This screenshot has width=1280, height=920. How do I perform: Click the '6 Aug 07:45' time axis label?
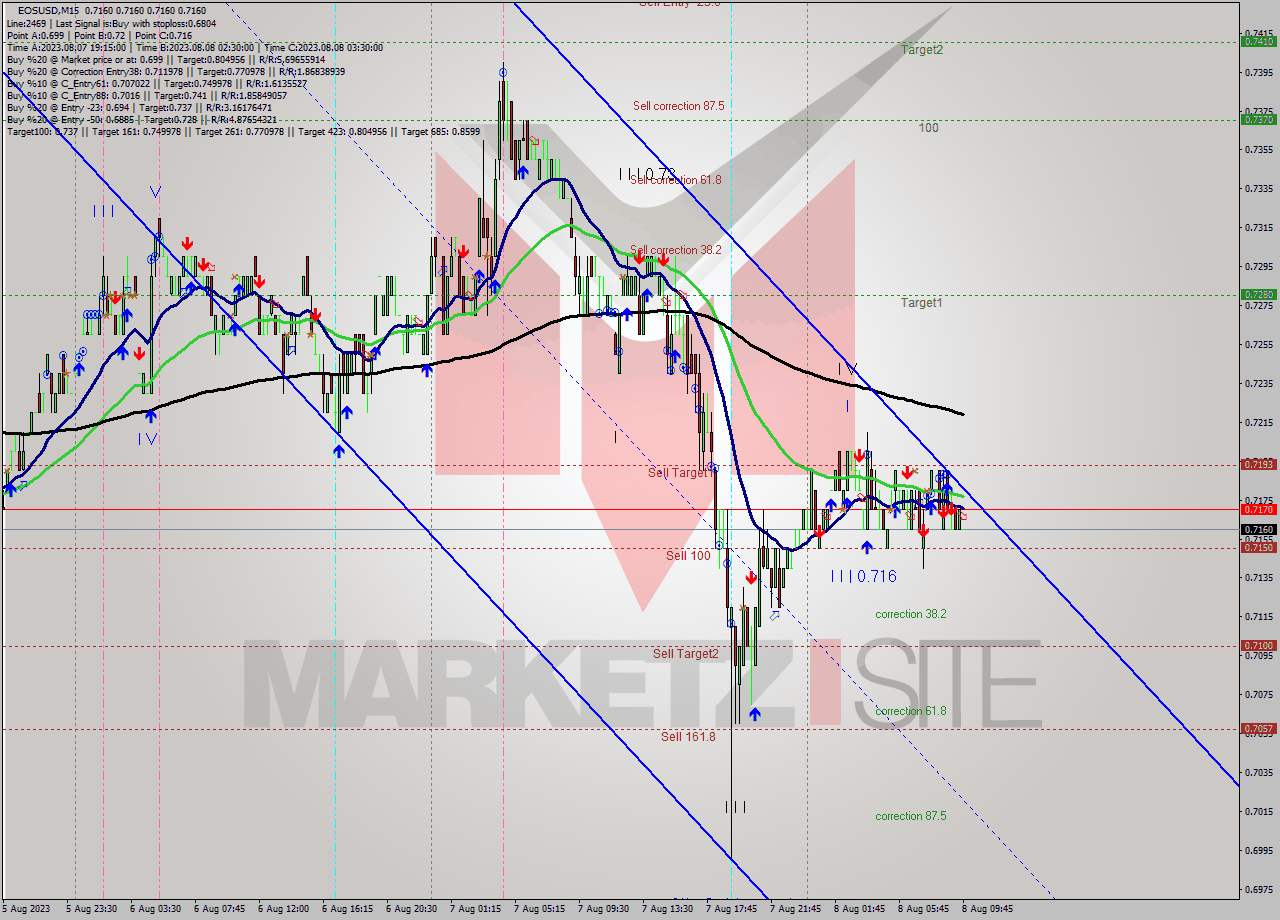click(x=219, y=909)
